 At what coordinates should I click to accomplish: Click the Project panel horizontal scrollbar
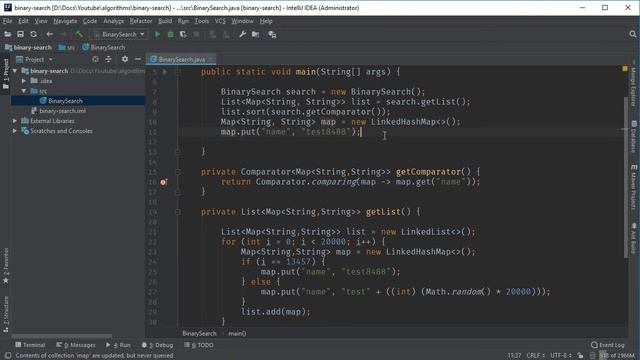click(61, 336)
